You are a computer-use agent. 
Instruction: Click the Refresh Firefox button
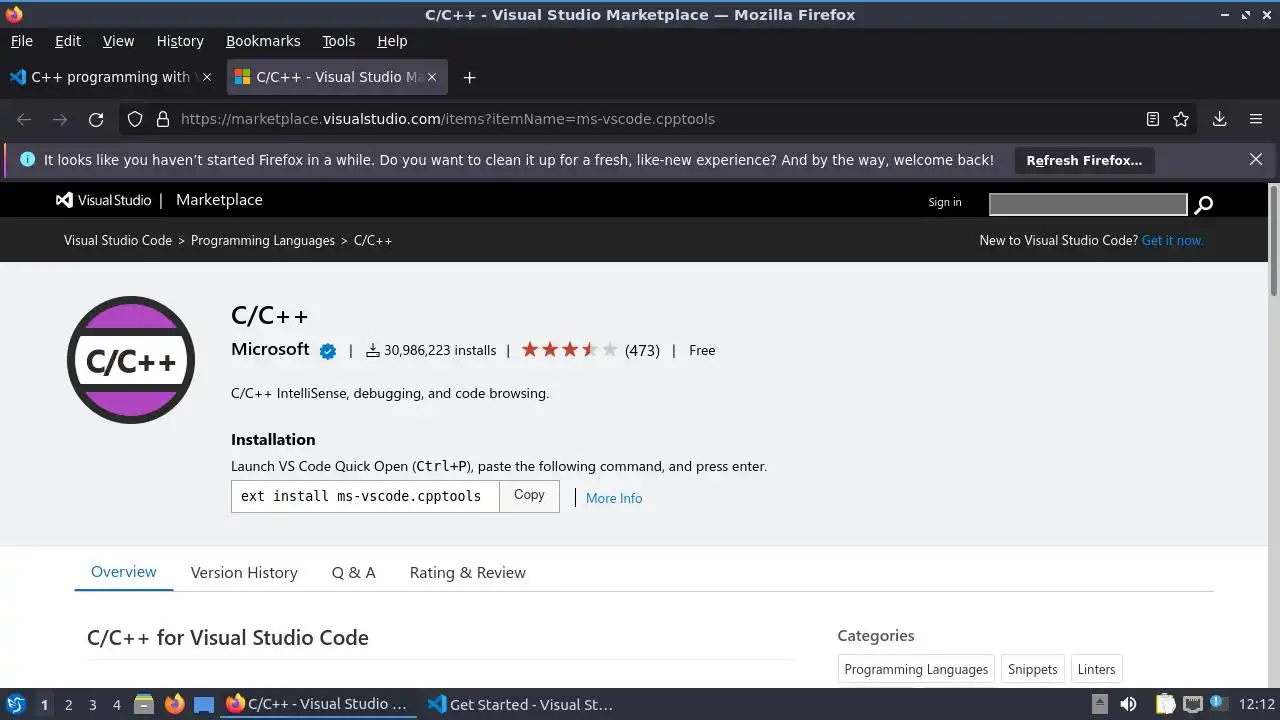(1084, 160)
